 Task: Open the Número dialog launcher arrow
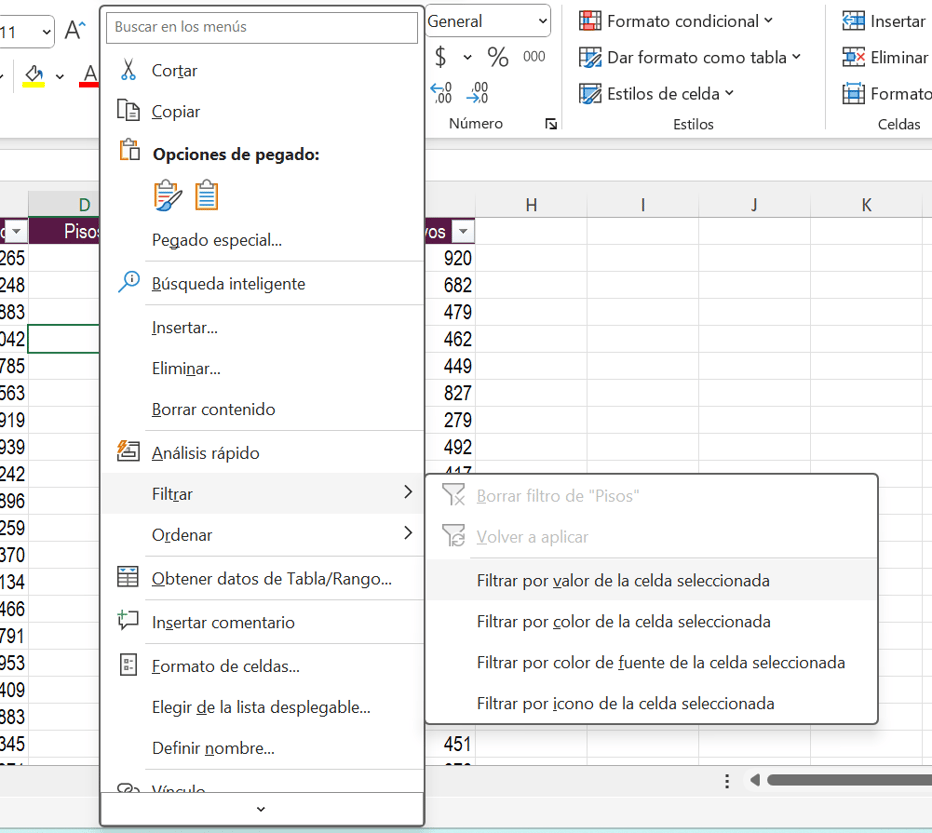551,124
